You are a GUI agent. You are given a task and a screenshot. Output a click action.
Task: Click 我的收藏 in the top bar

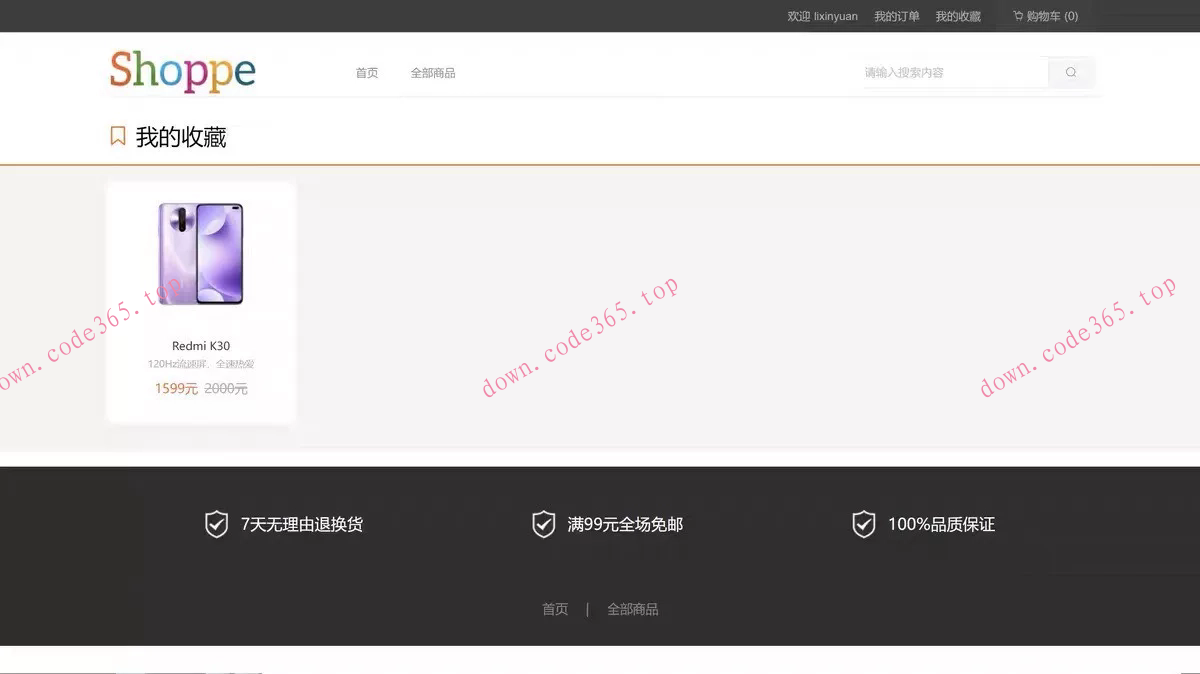pos(958,16)
